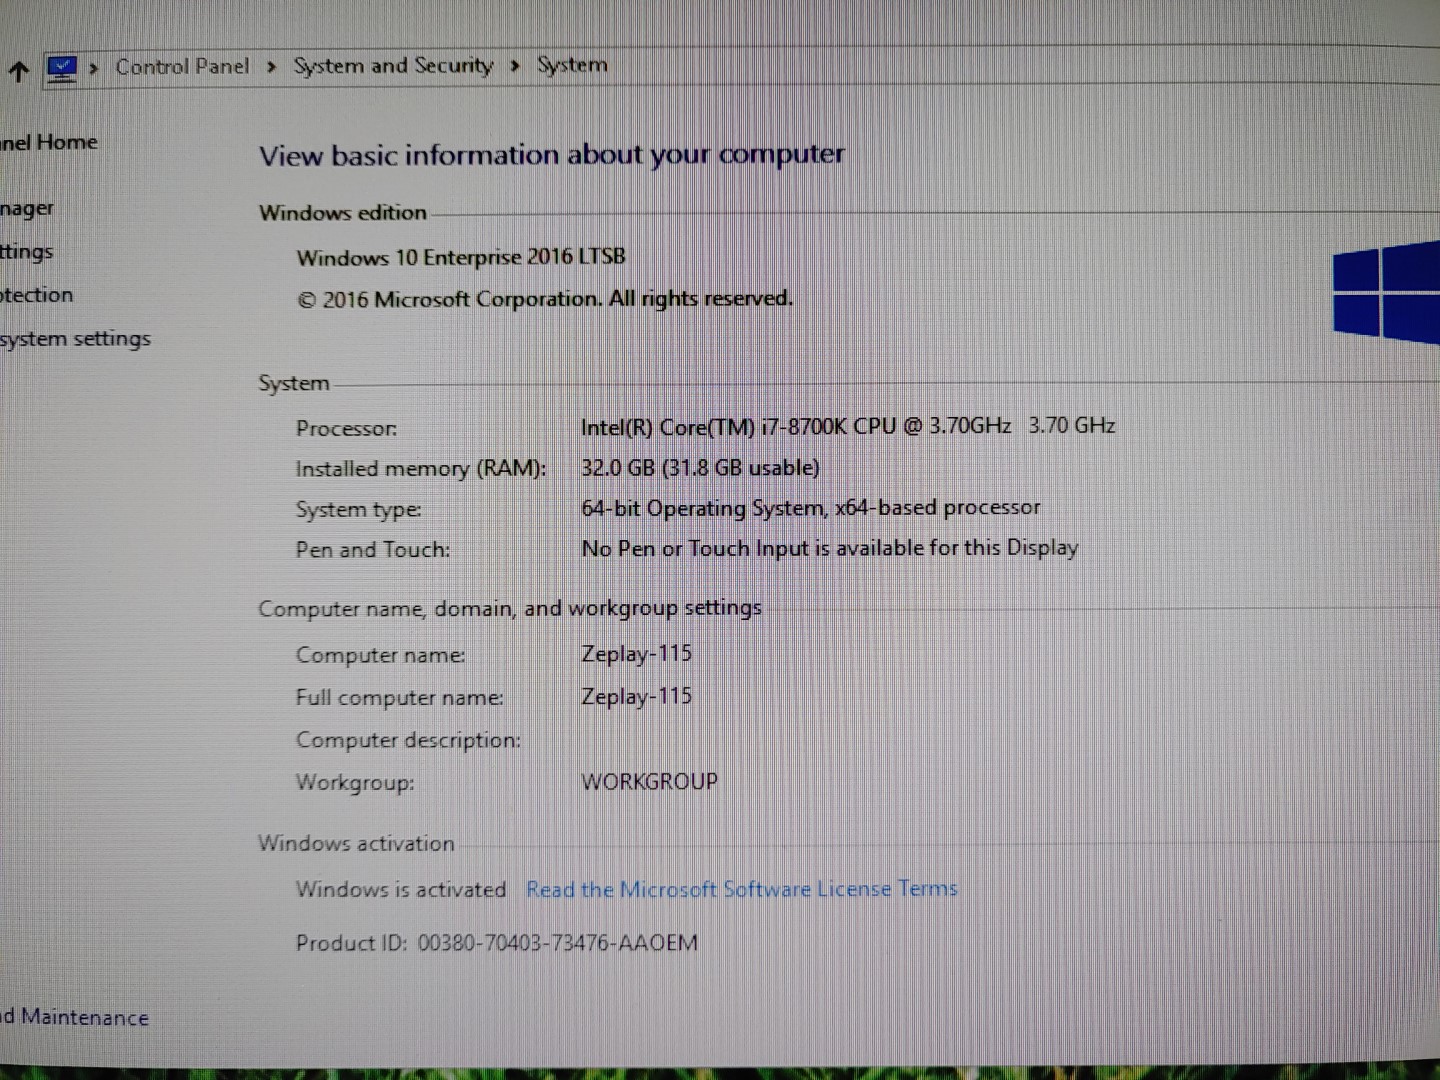Screen dimensions: 1440x1080
Task: Click the computer icon in address bar
Action: pyautogui.click(x=62, y=68)
